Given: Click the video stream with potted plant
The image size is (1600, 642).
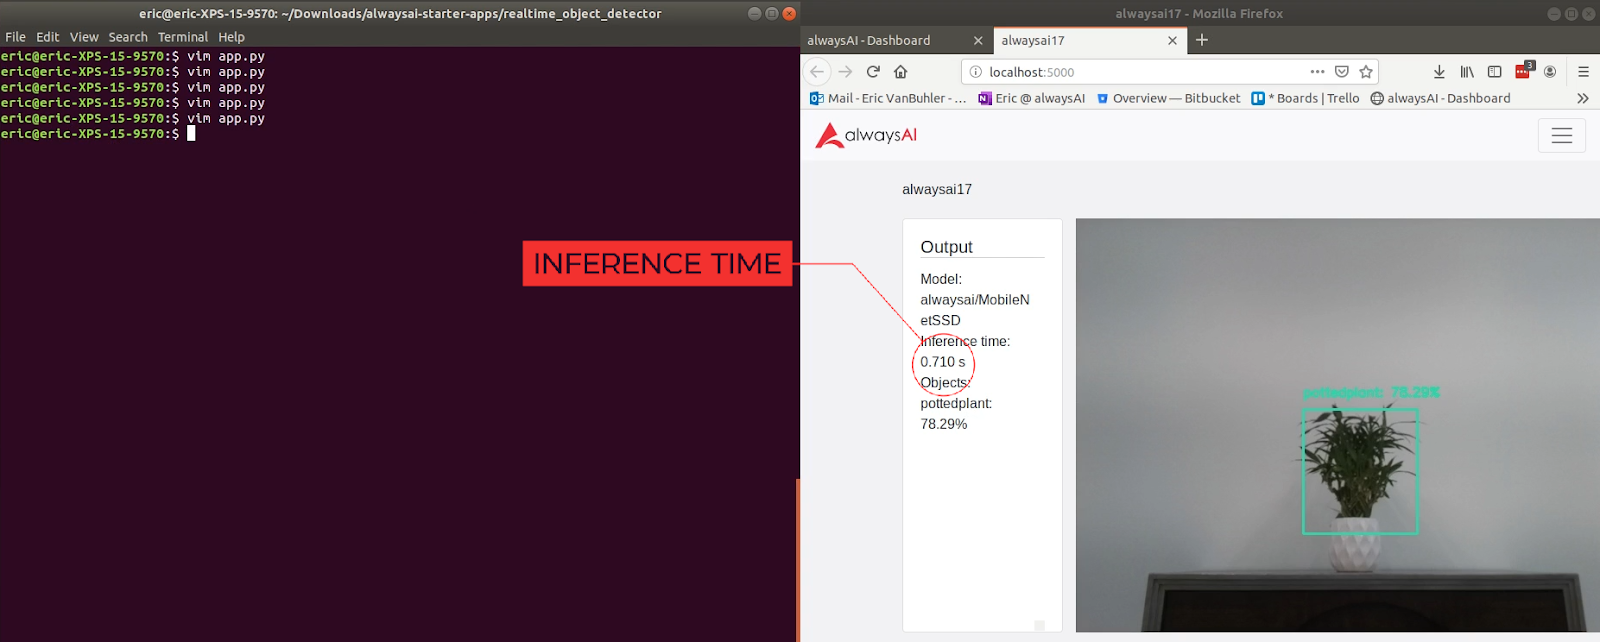Looking at the screenshot, I should 1338,425.
